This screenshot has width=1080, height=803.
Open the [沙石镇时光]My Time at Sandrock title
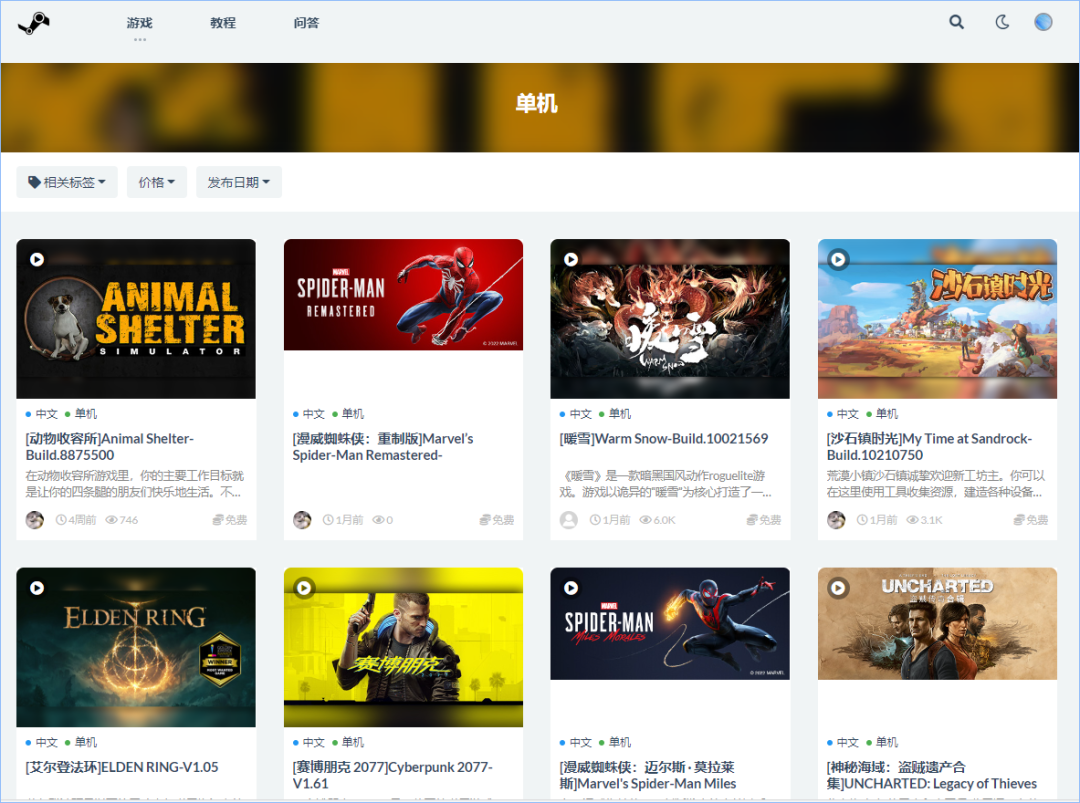pyautogui.click(x=929, y=446)
